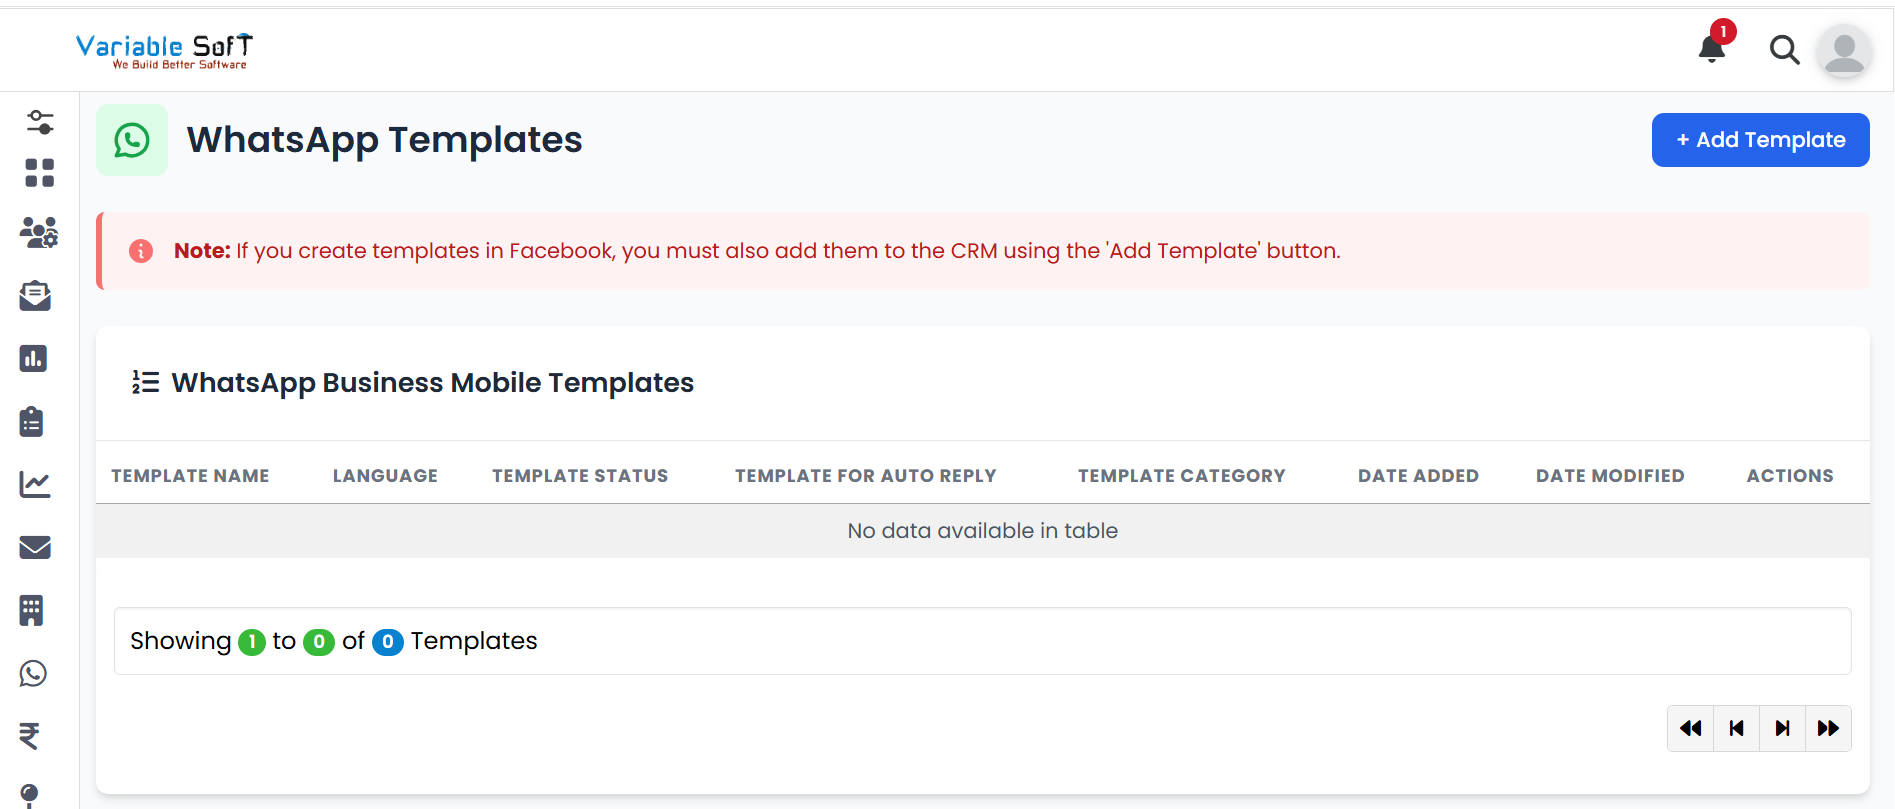The width and height of the screenshot is (1895, 809).
Task: Jump to the last templates page
Action: tap(1828, 728)
